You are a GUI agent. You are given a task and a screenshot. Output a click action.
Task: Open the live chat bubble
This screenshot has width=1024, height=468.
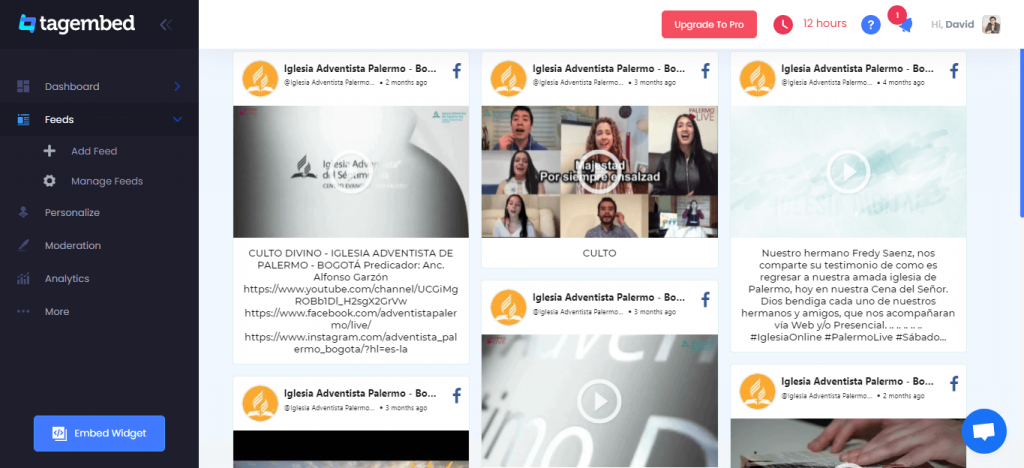[x=984, y=431]
